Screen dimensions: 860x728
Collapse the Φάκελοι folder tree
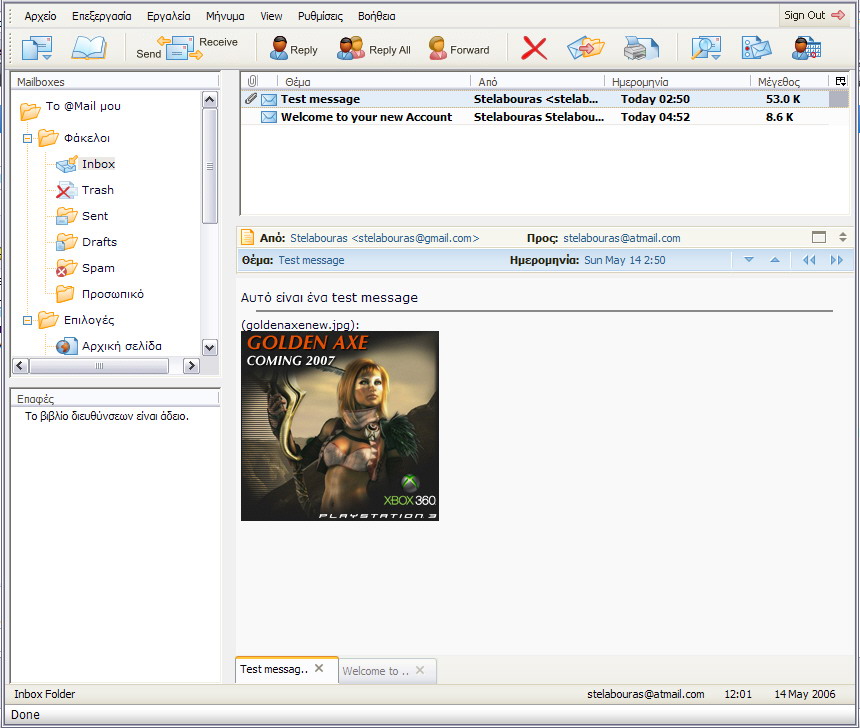coord(28,139)
